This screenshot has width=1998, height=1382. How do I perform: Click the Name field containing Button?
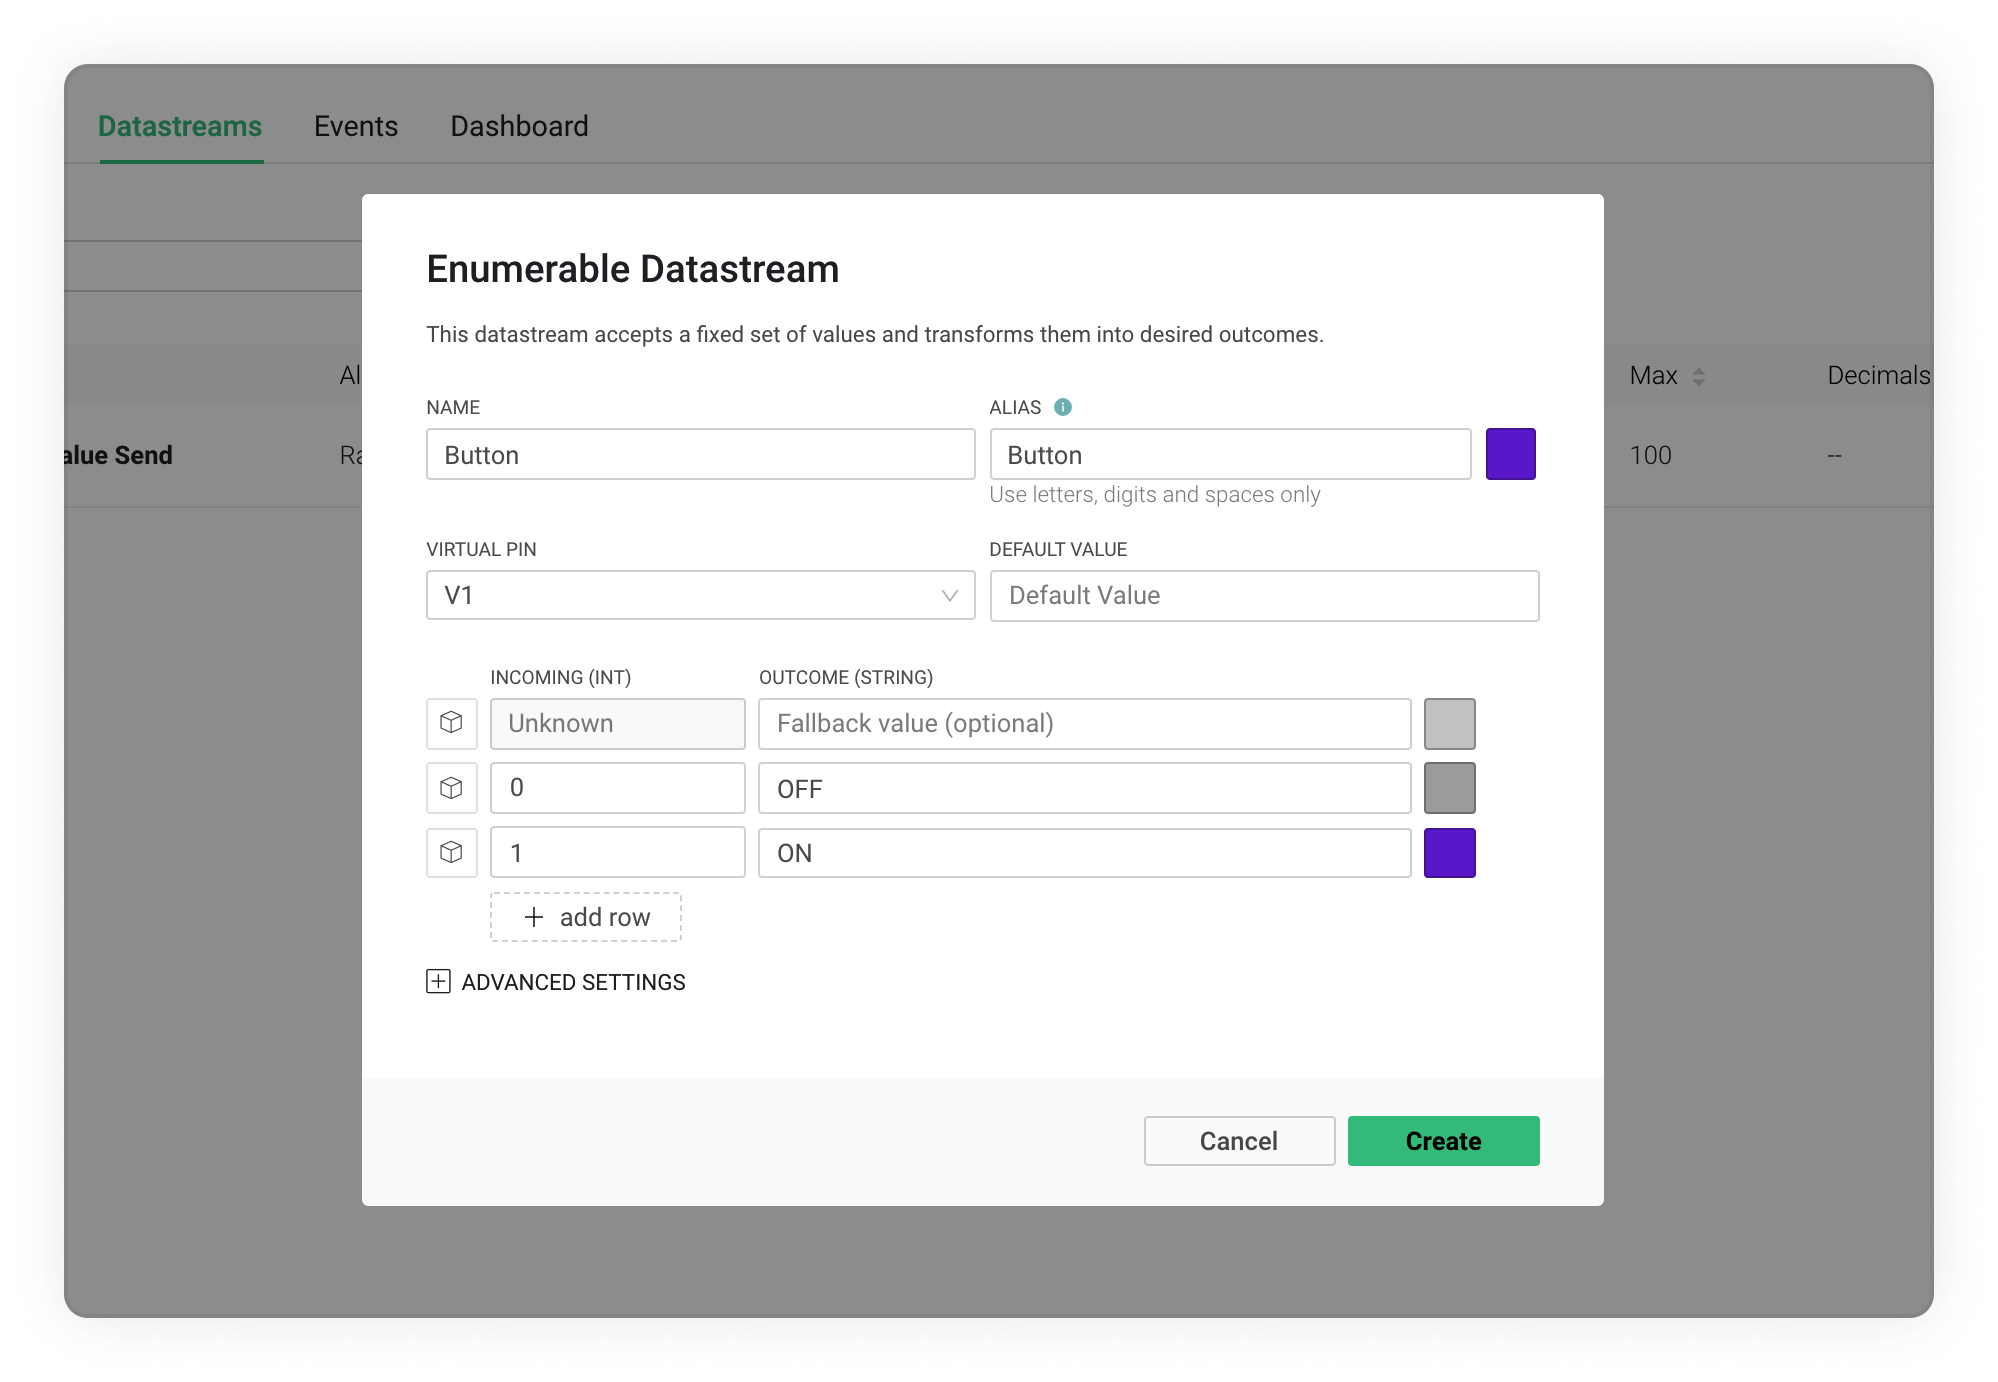pos(700,454)
